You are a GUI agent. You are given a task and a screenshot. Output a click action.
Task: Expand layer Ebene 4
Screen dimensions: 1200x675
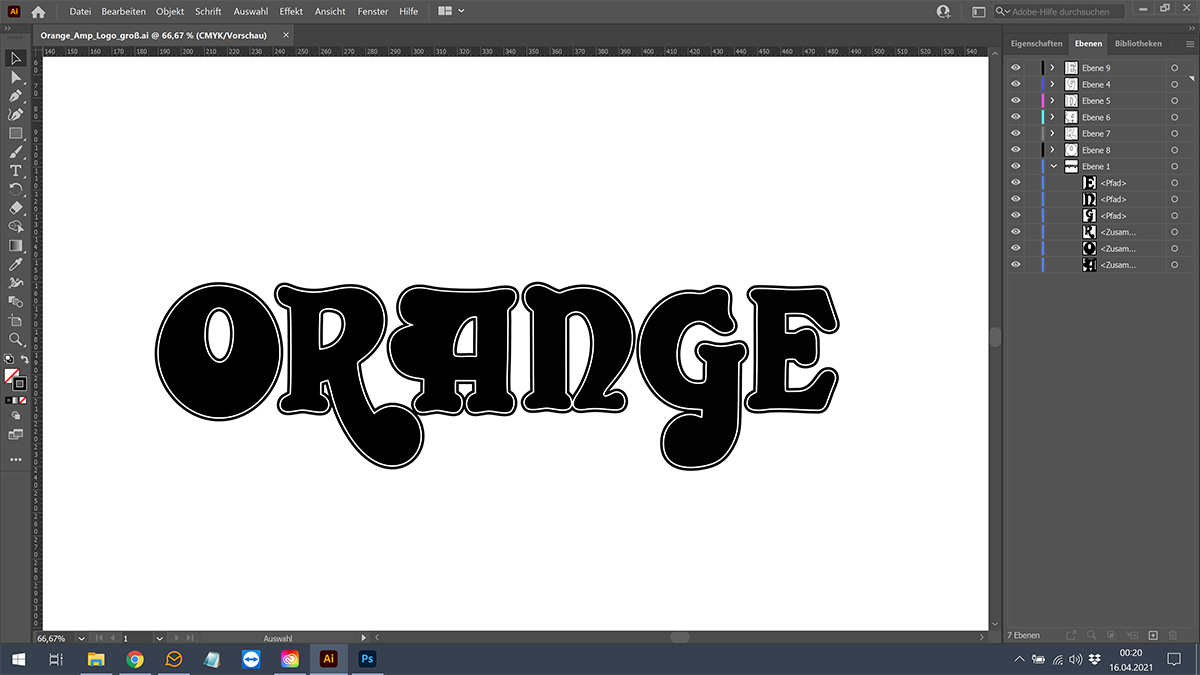coord(1053,84)
